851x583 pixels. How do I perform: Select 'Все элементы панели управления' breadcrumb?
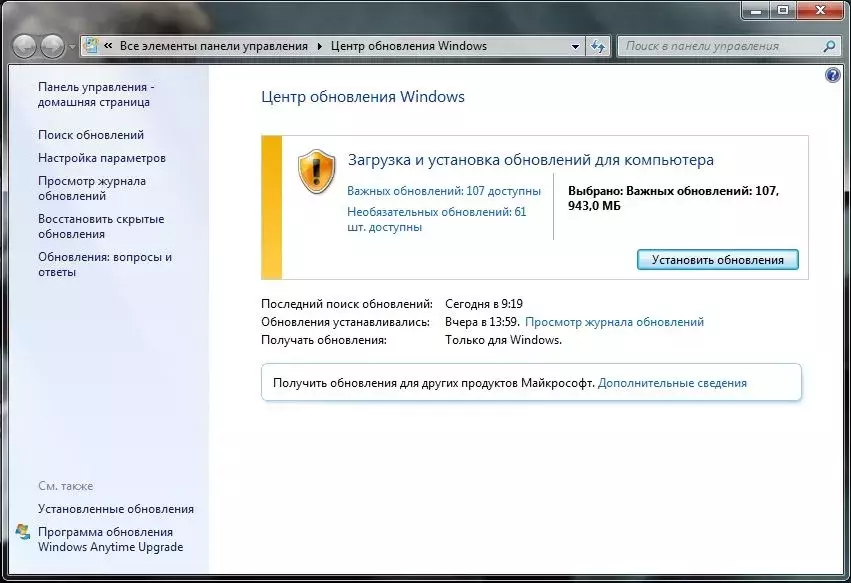click(214, 46)
